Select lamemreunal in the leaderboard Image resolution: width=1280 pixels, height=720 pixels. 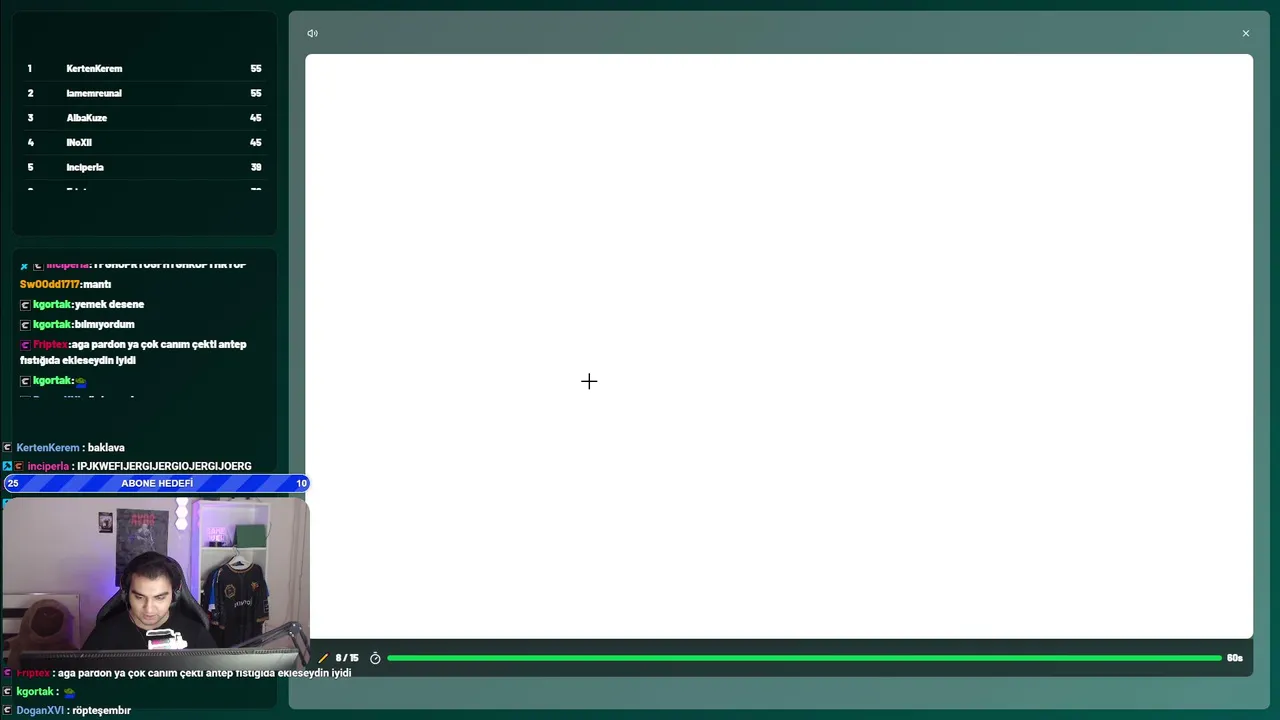[144, 93]
